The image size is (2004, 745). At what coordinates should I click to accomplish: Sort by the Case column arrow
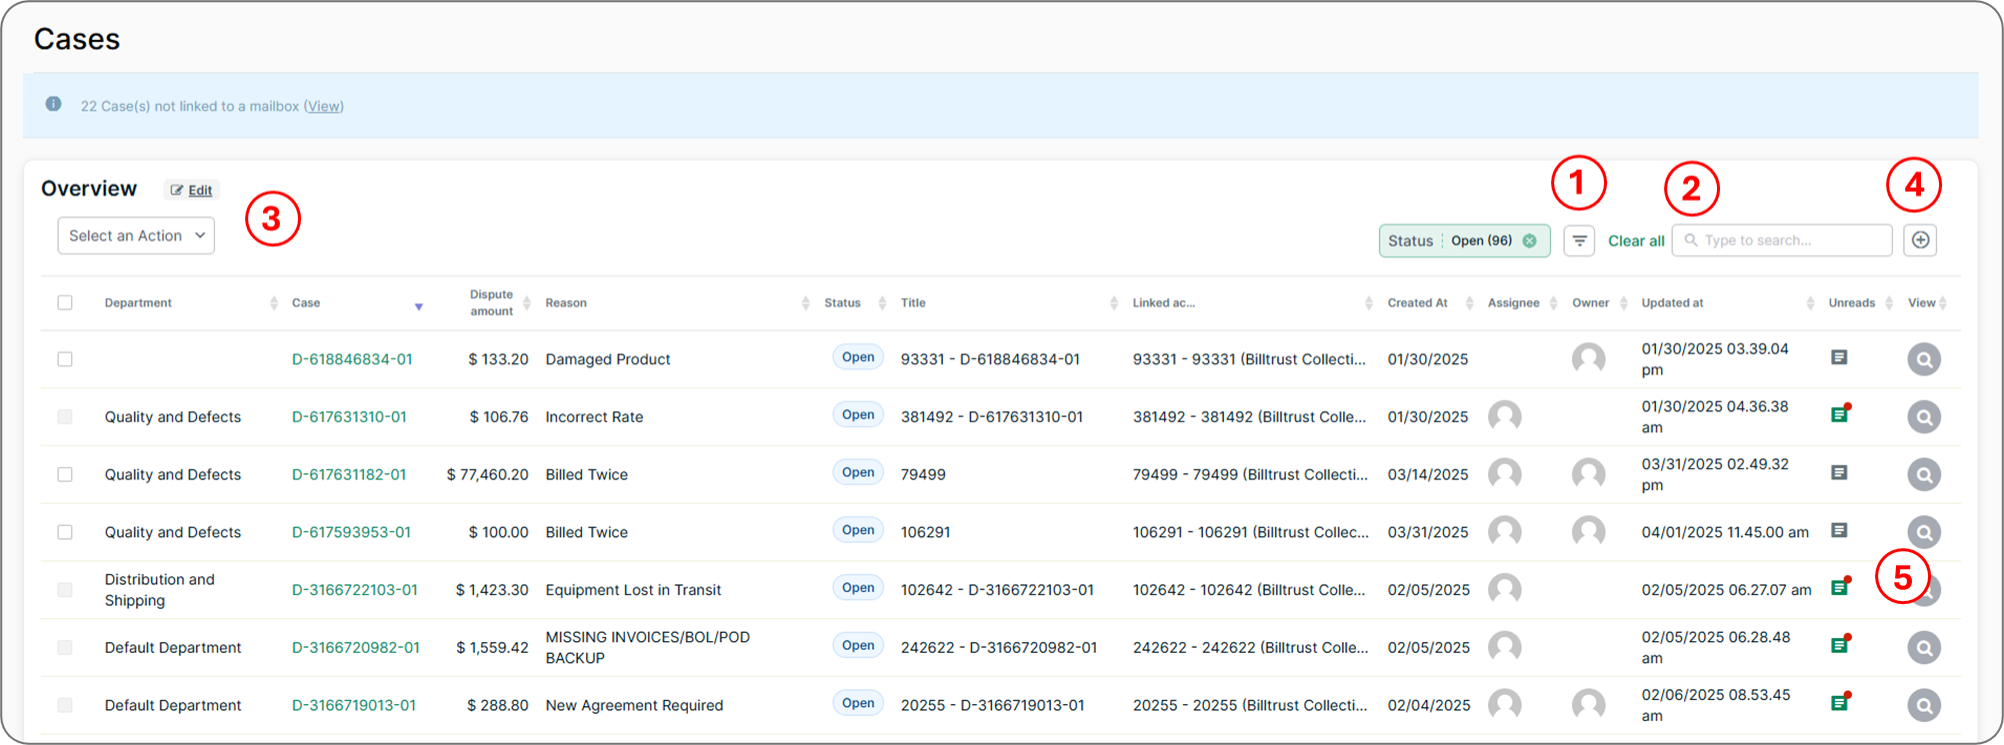(419, 306)
